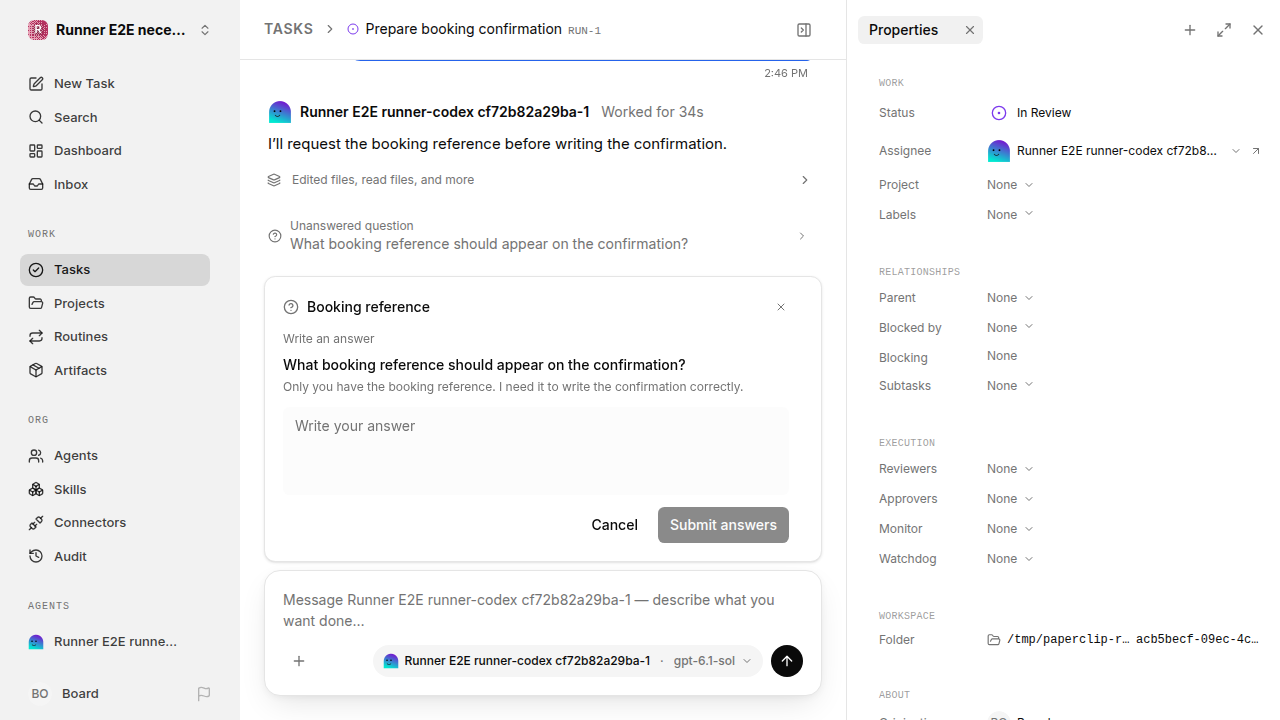Open Artifacts page
Screen dimensions: 1280x720
(x=115, y=371)
